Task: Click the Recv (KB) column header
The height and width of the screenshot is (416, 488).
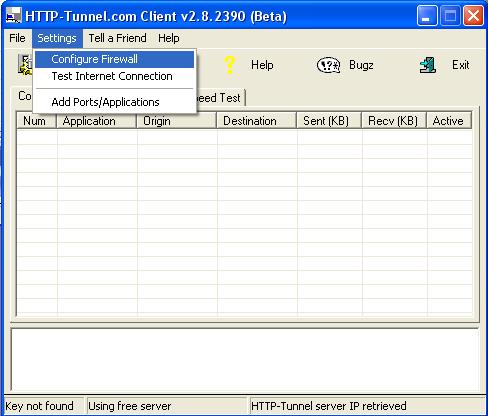Action: tap(394, 121)
